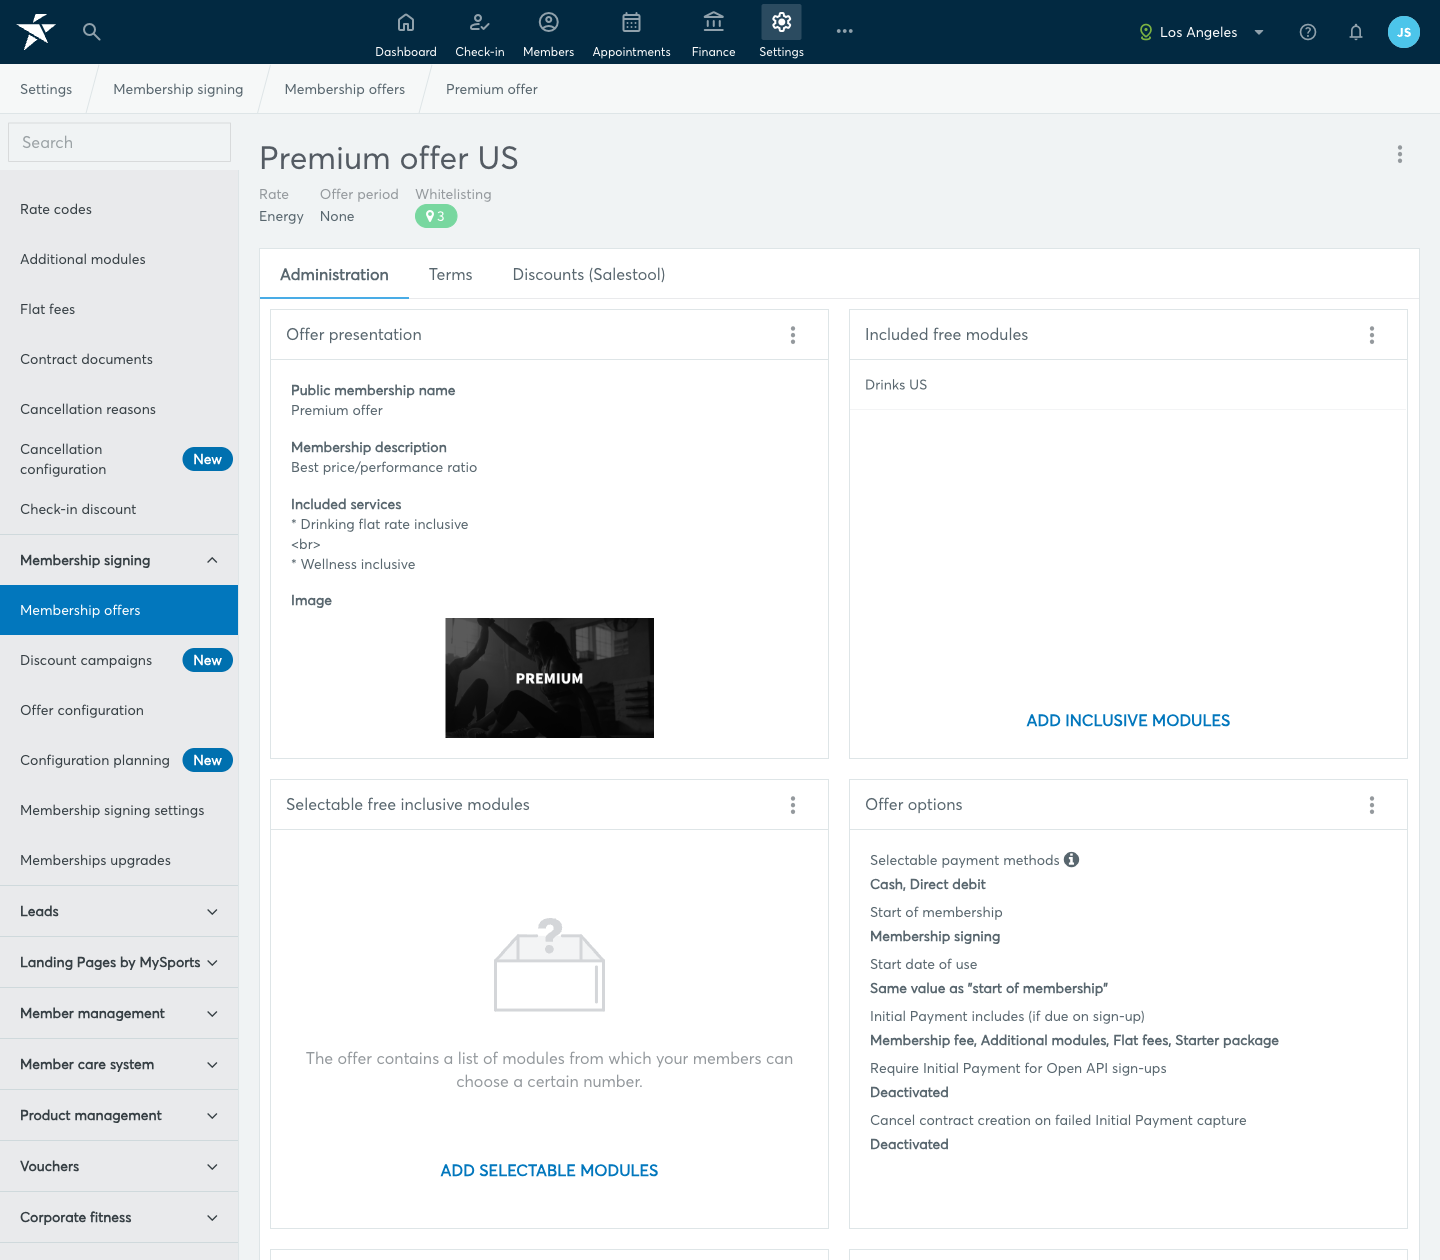
Task: Click the Premium offer breadcrumb
Action: [x=492, y=89]
